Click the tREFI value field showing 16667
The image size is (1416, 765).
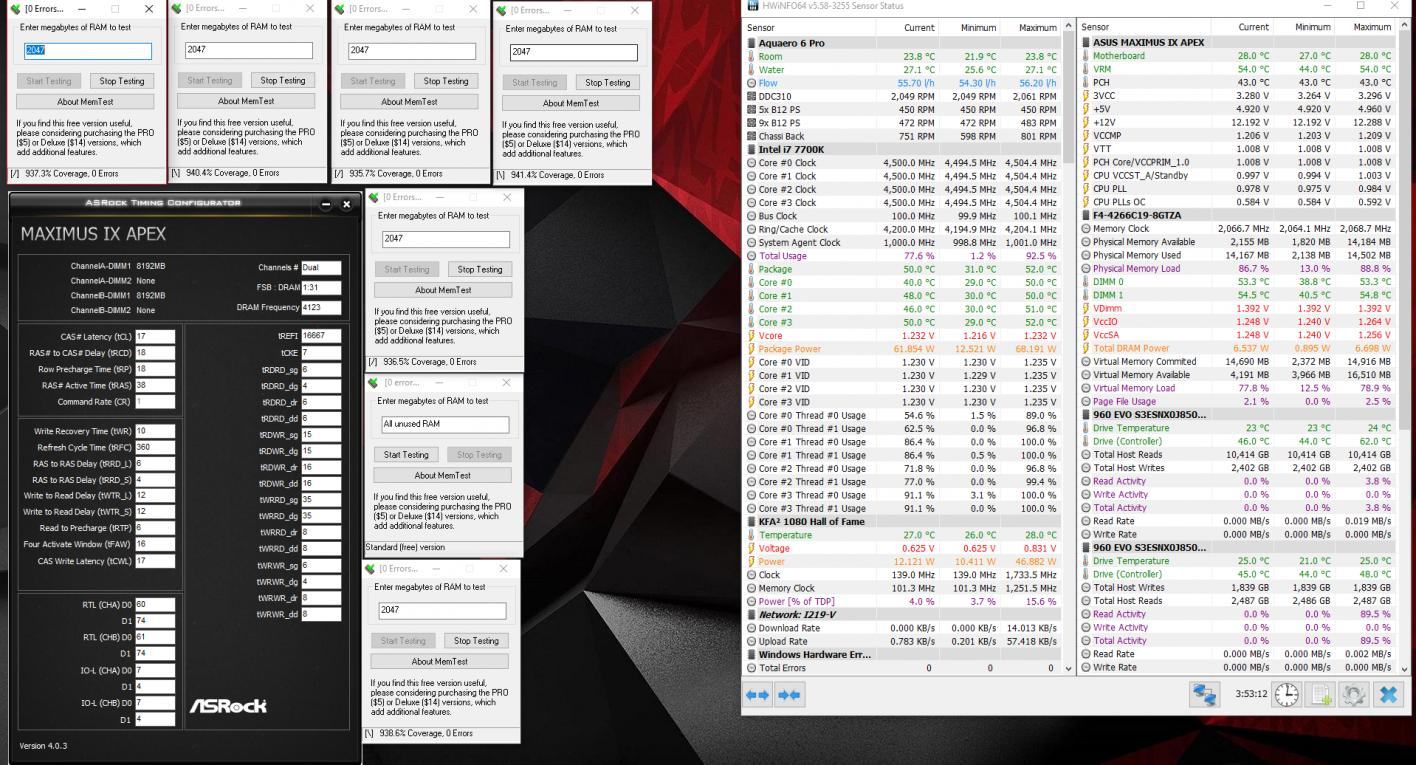coord(321,336)
